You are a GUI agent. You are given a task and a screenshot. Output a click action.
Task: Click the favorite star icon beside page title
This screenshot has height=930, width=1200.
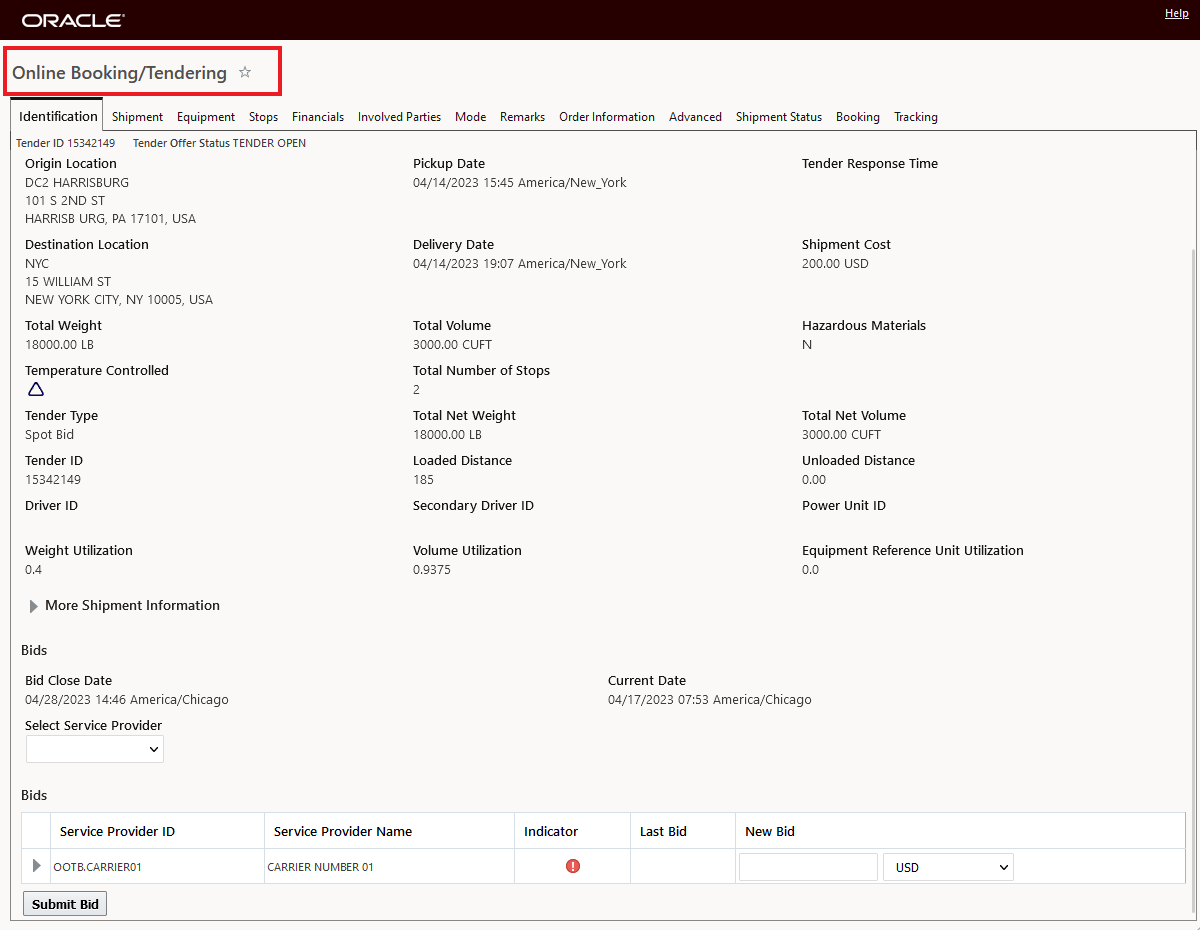point(245,73)
